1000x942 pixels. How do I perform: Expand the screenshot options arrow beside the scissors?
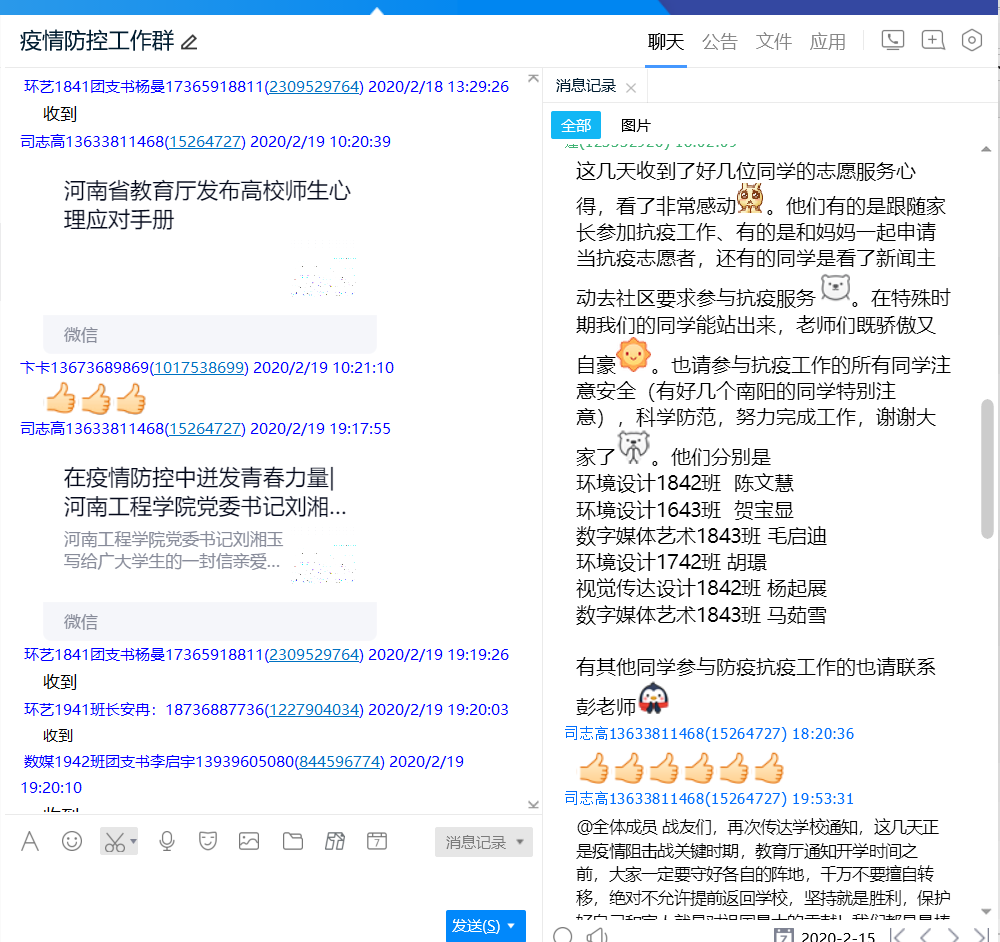click(x=133, y=841)
